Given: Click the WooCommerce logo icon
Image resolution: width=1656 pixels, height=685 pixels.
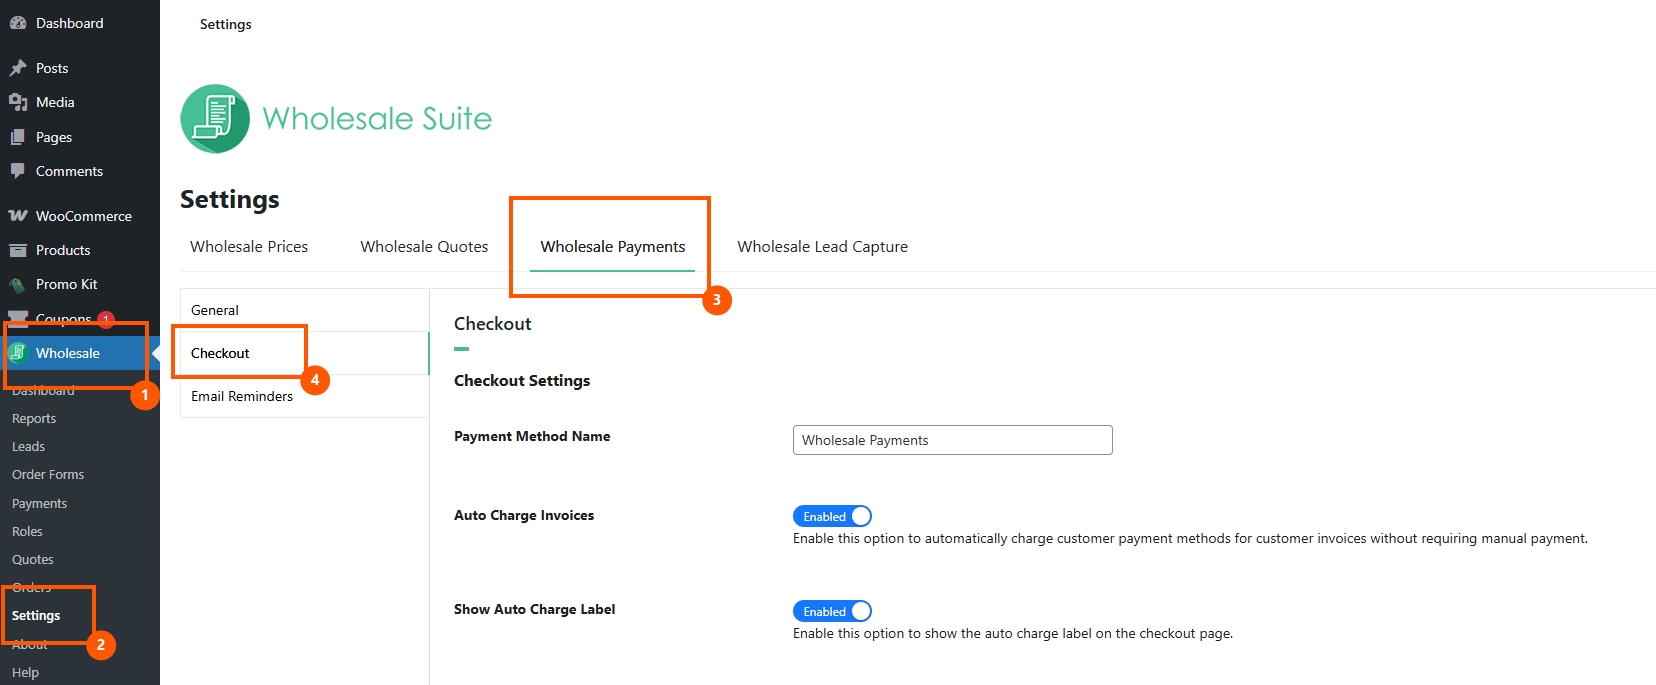Looking at the screenshot, I should (18, 216).
